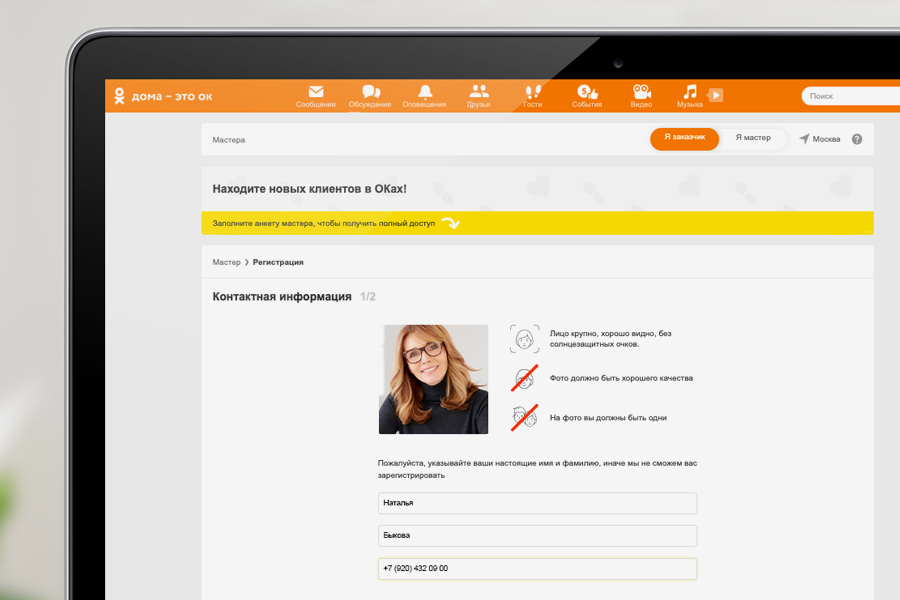Click the Контактная информация heading
This screenshot has width=900, height=600.
point(282,296)
